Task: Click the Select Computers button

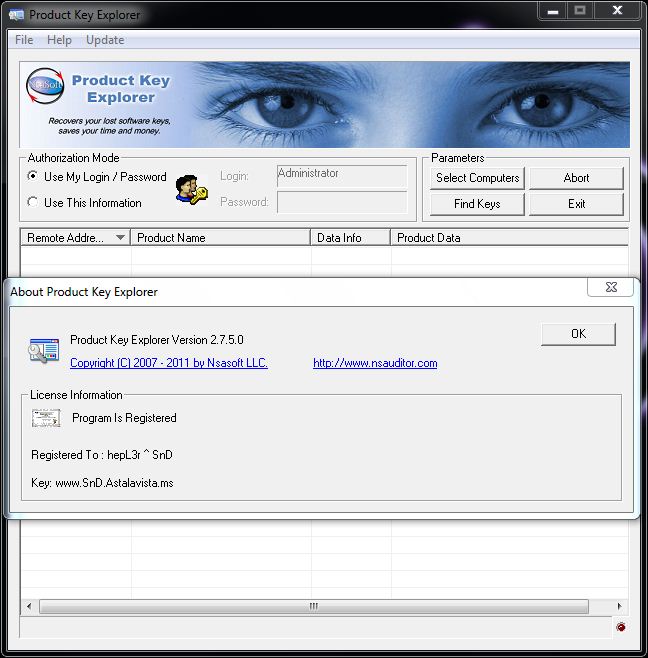Action: pos(478,178)
